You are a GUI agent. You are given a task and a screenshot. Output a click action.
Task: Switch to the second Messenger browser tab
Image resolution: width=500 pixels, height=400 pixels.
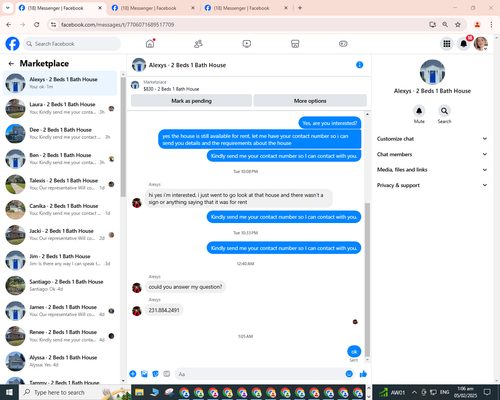[153, 8]
